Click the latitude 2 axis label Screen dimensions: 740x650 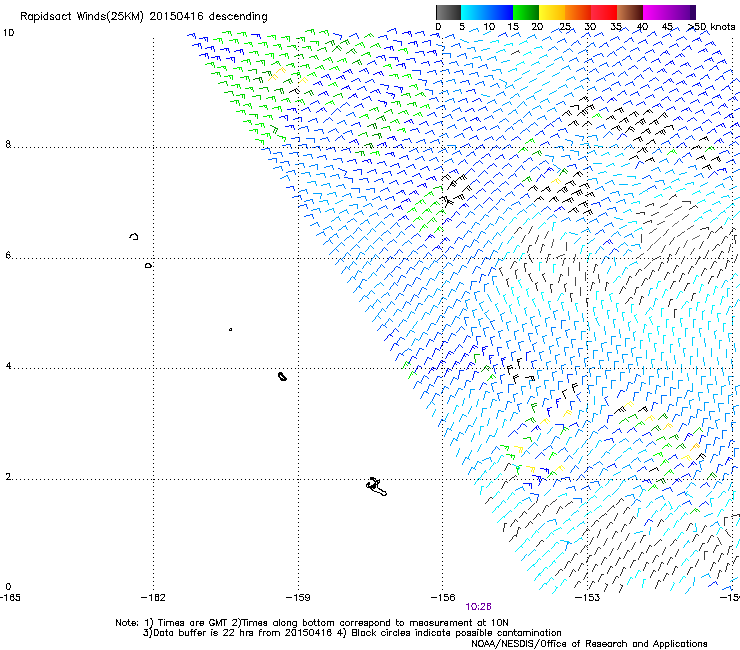pyautogui.click(x=8, y=477)
